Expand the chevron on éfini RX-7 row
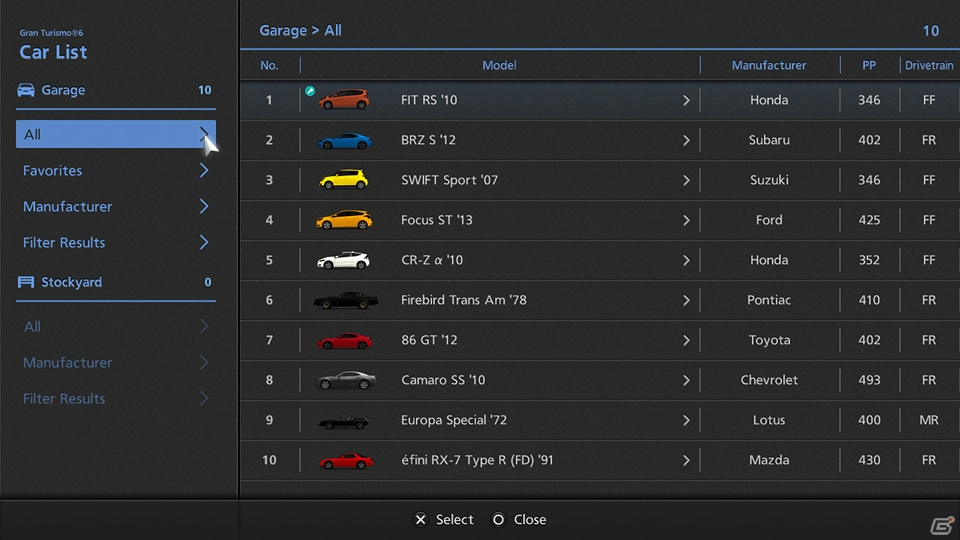 click(686, 460)
